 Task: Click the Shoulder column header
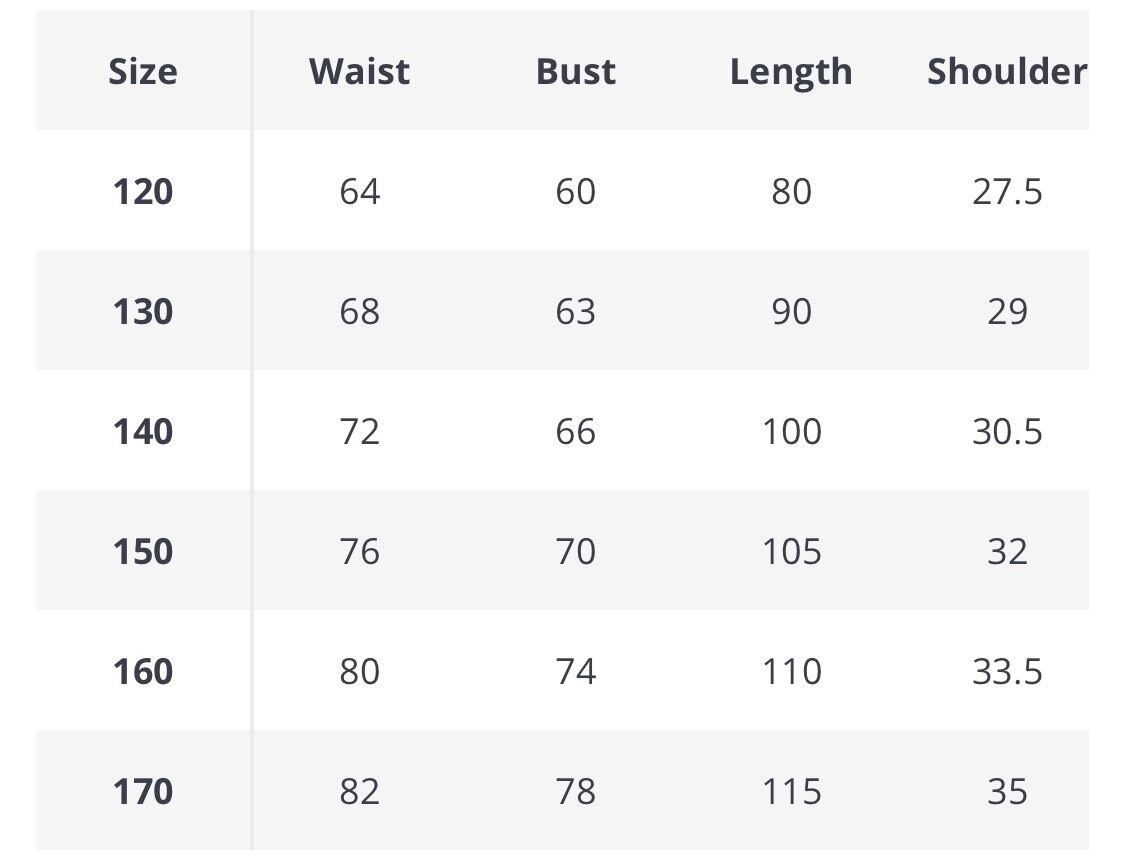click(1007, 72)
